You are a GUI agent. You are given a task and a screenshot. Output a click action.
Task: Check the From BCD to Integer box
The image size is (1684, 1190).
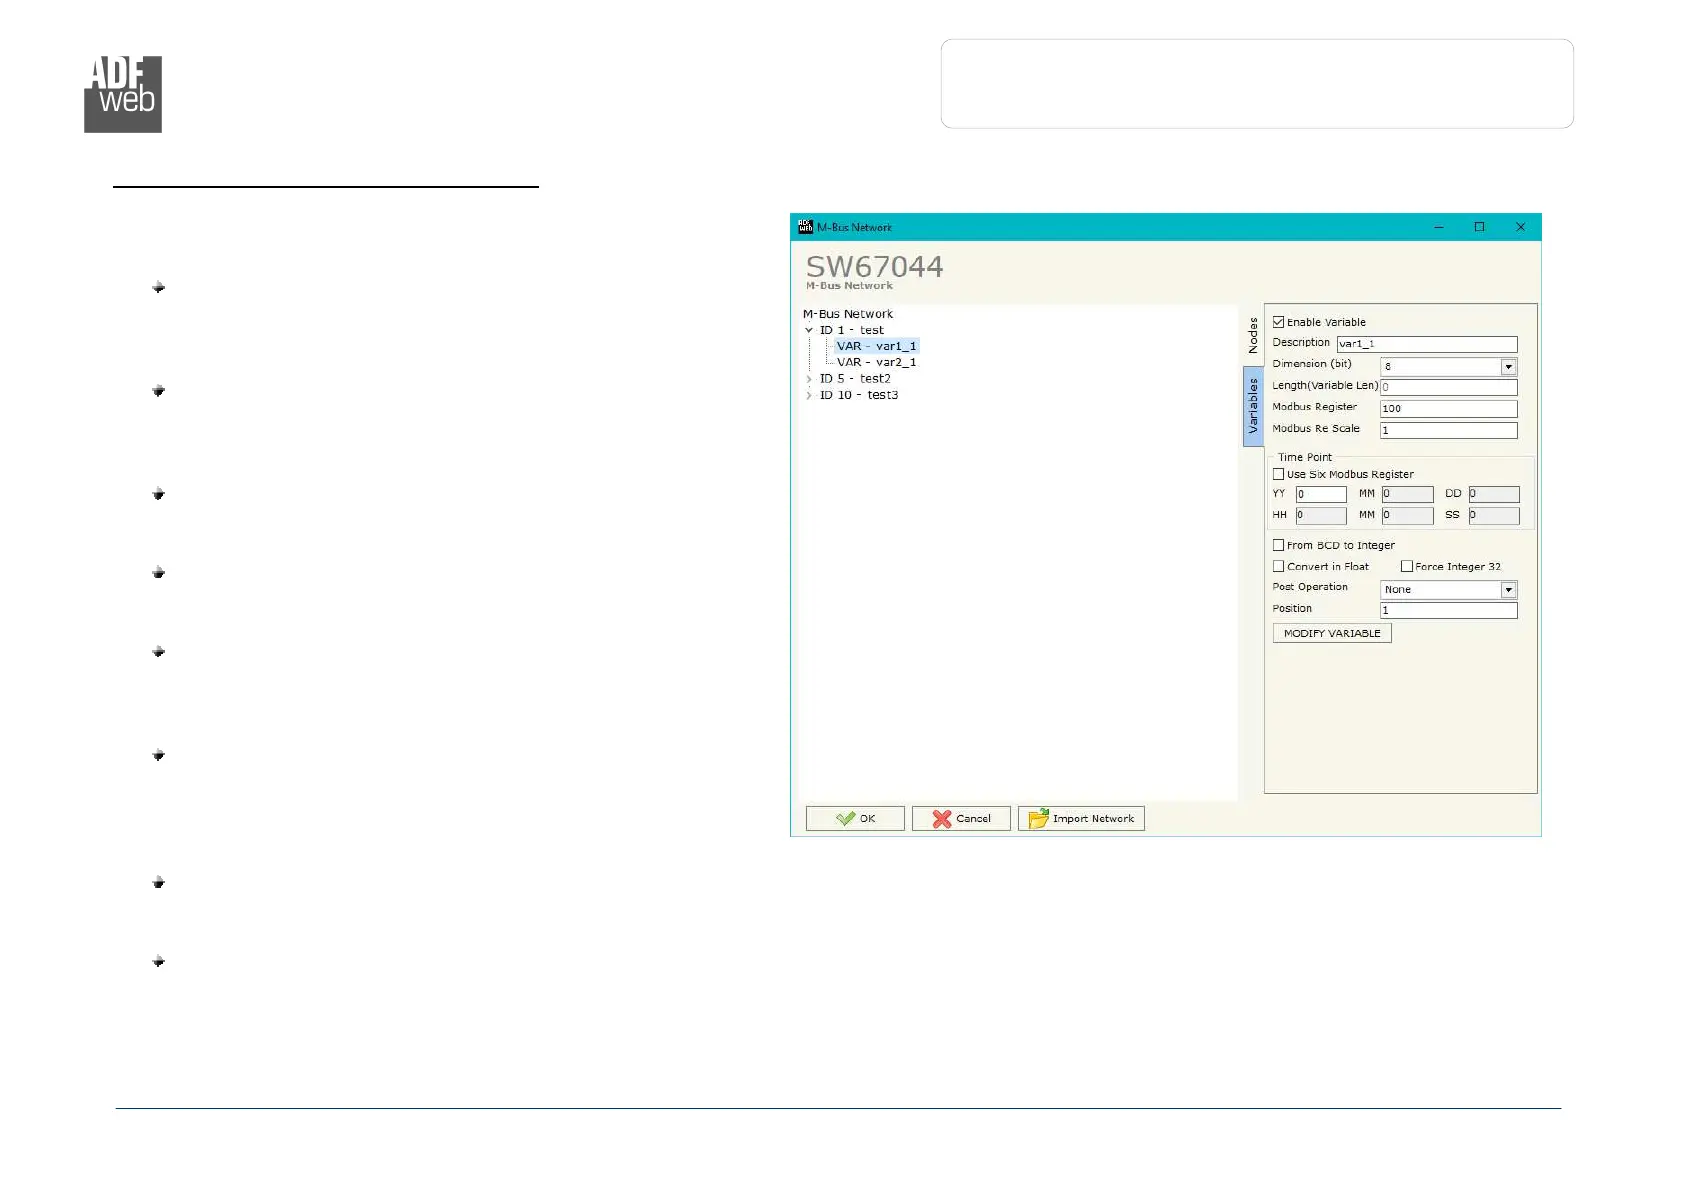1278,545
